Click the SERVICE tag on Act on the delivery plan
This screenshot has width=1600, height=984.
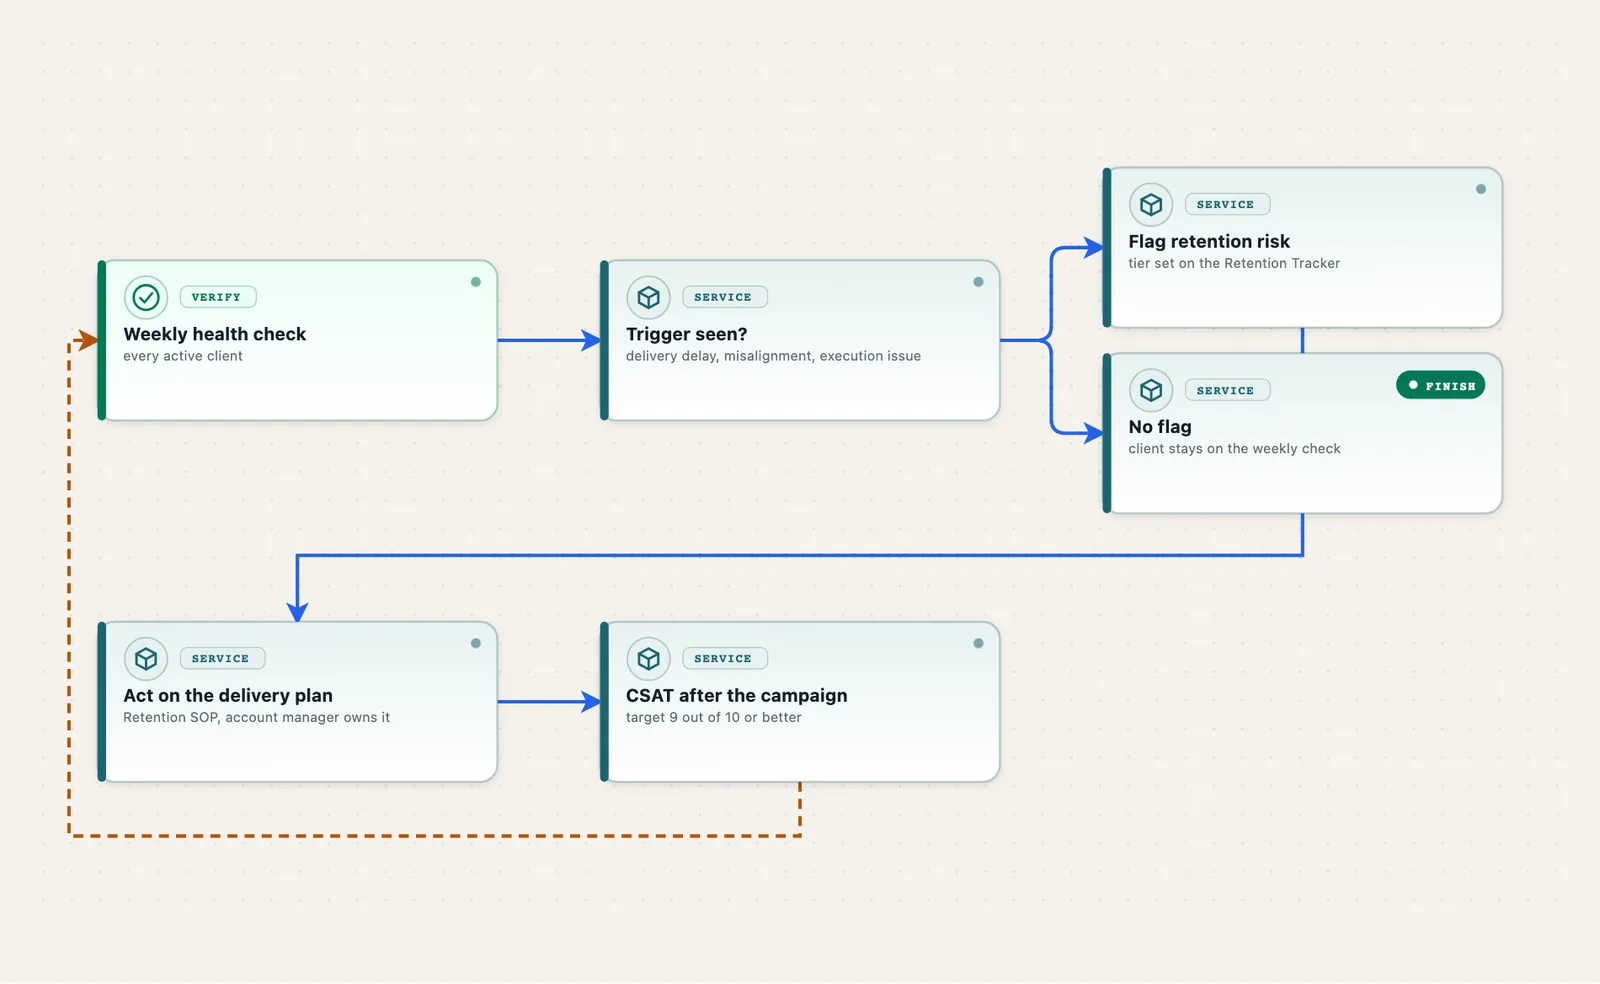point(222,658)
